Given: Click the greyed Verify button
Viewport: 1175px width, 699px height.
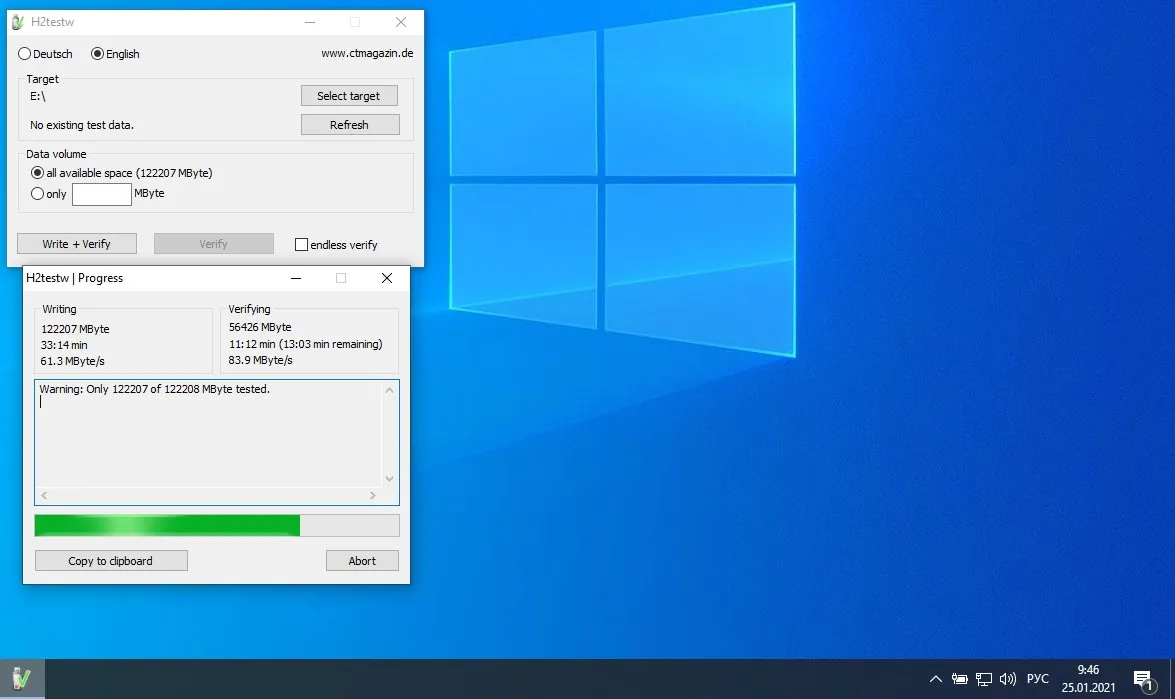Looking at the screenshot, I should (214, 243).
